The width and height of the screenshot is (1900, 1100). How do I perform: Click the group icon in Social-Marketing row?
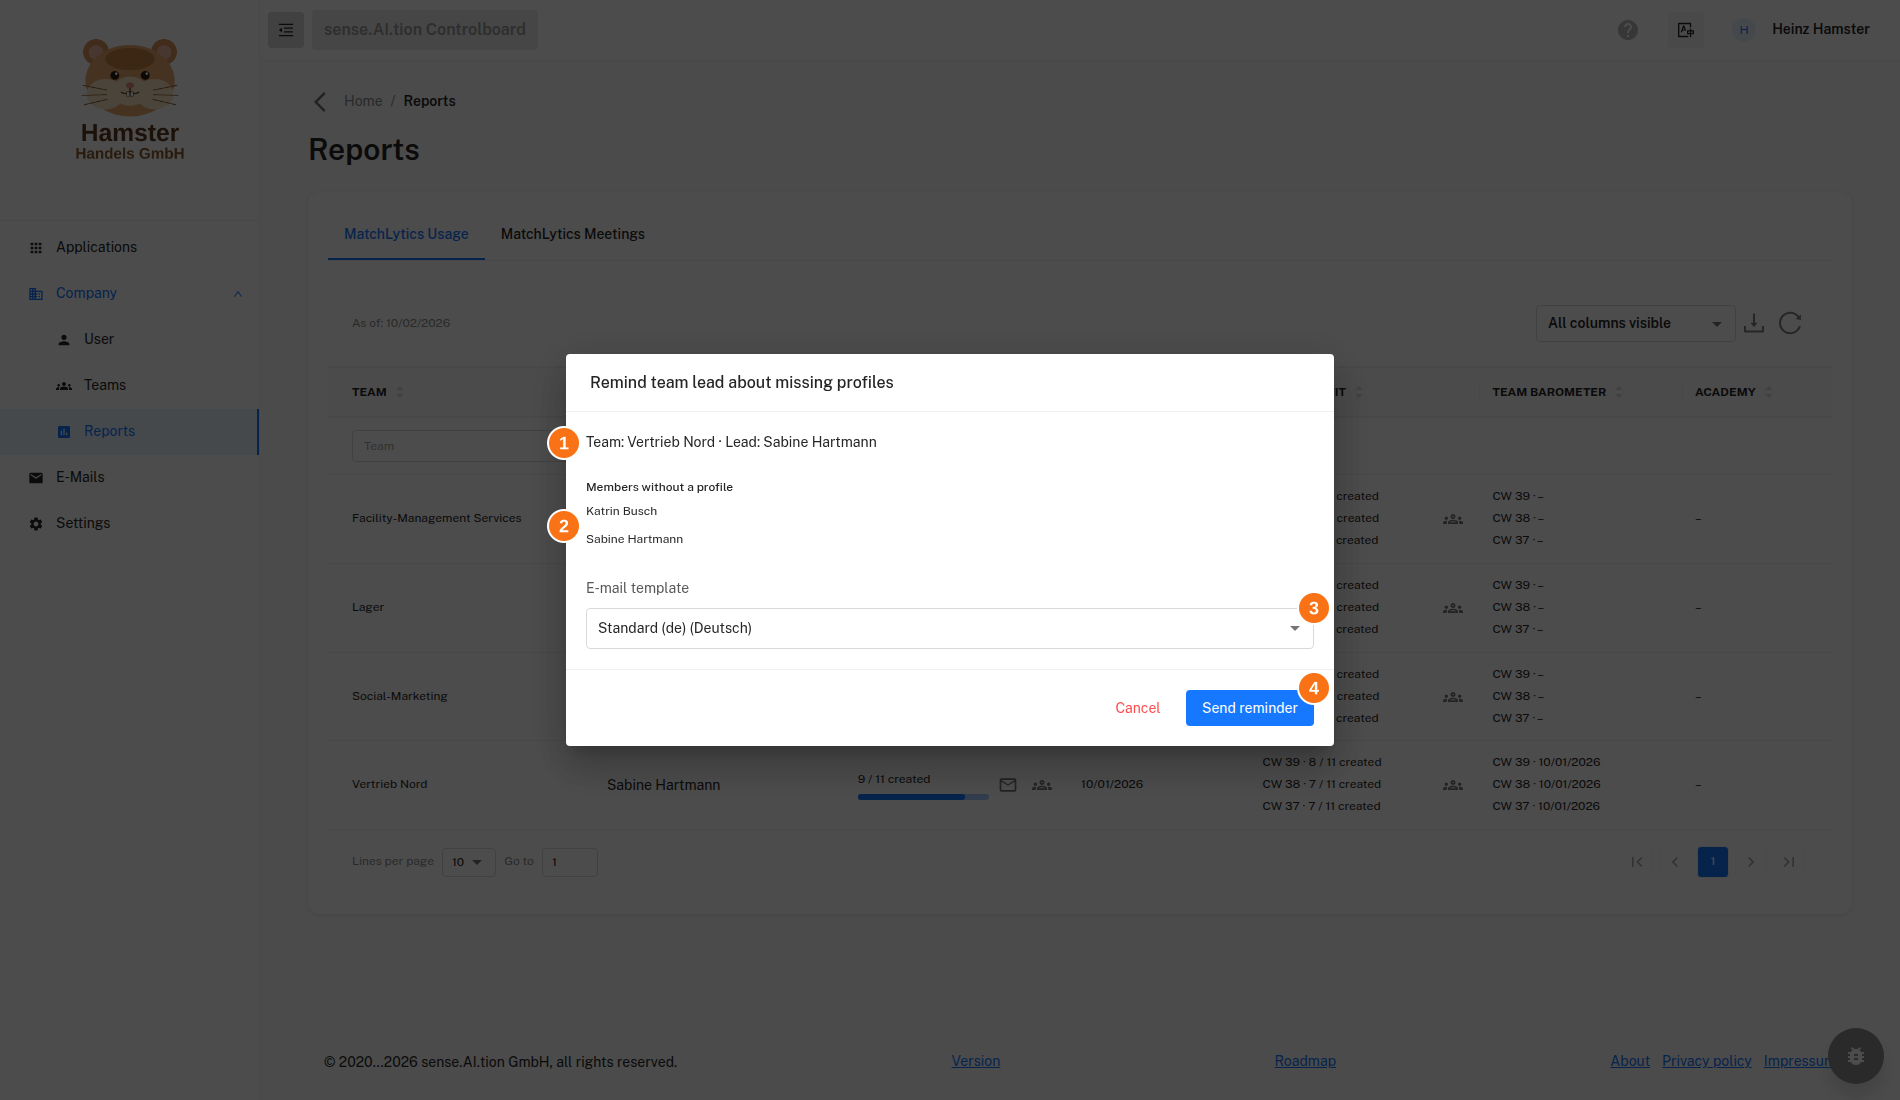click(1453, 697)
